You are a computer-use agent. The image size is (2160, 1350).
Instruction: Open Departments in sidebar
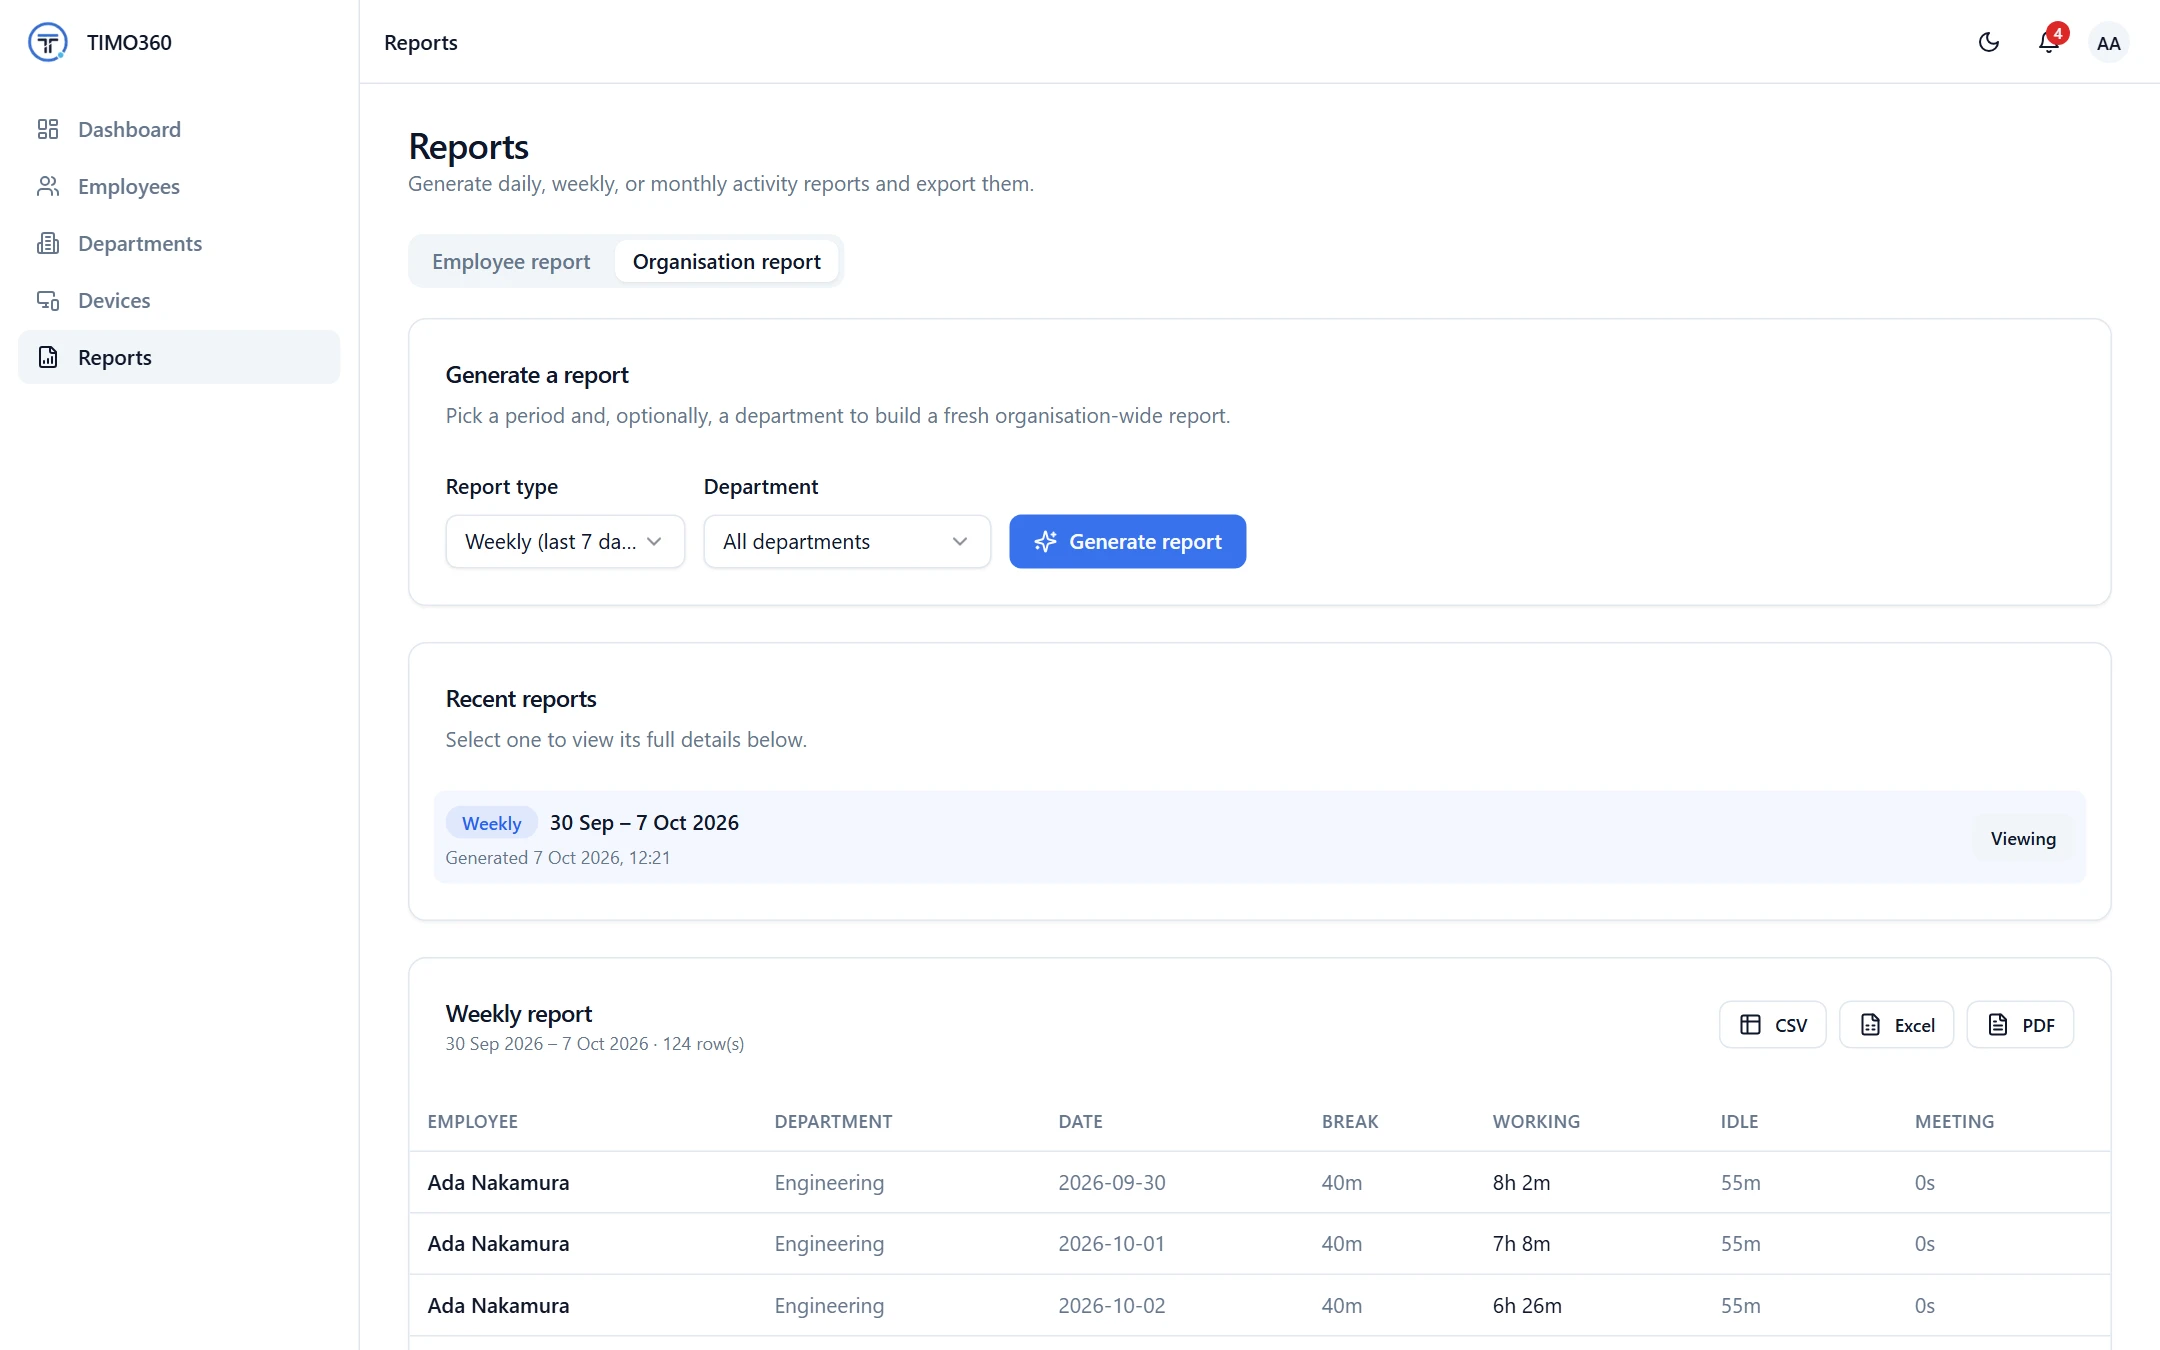179,243
